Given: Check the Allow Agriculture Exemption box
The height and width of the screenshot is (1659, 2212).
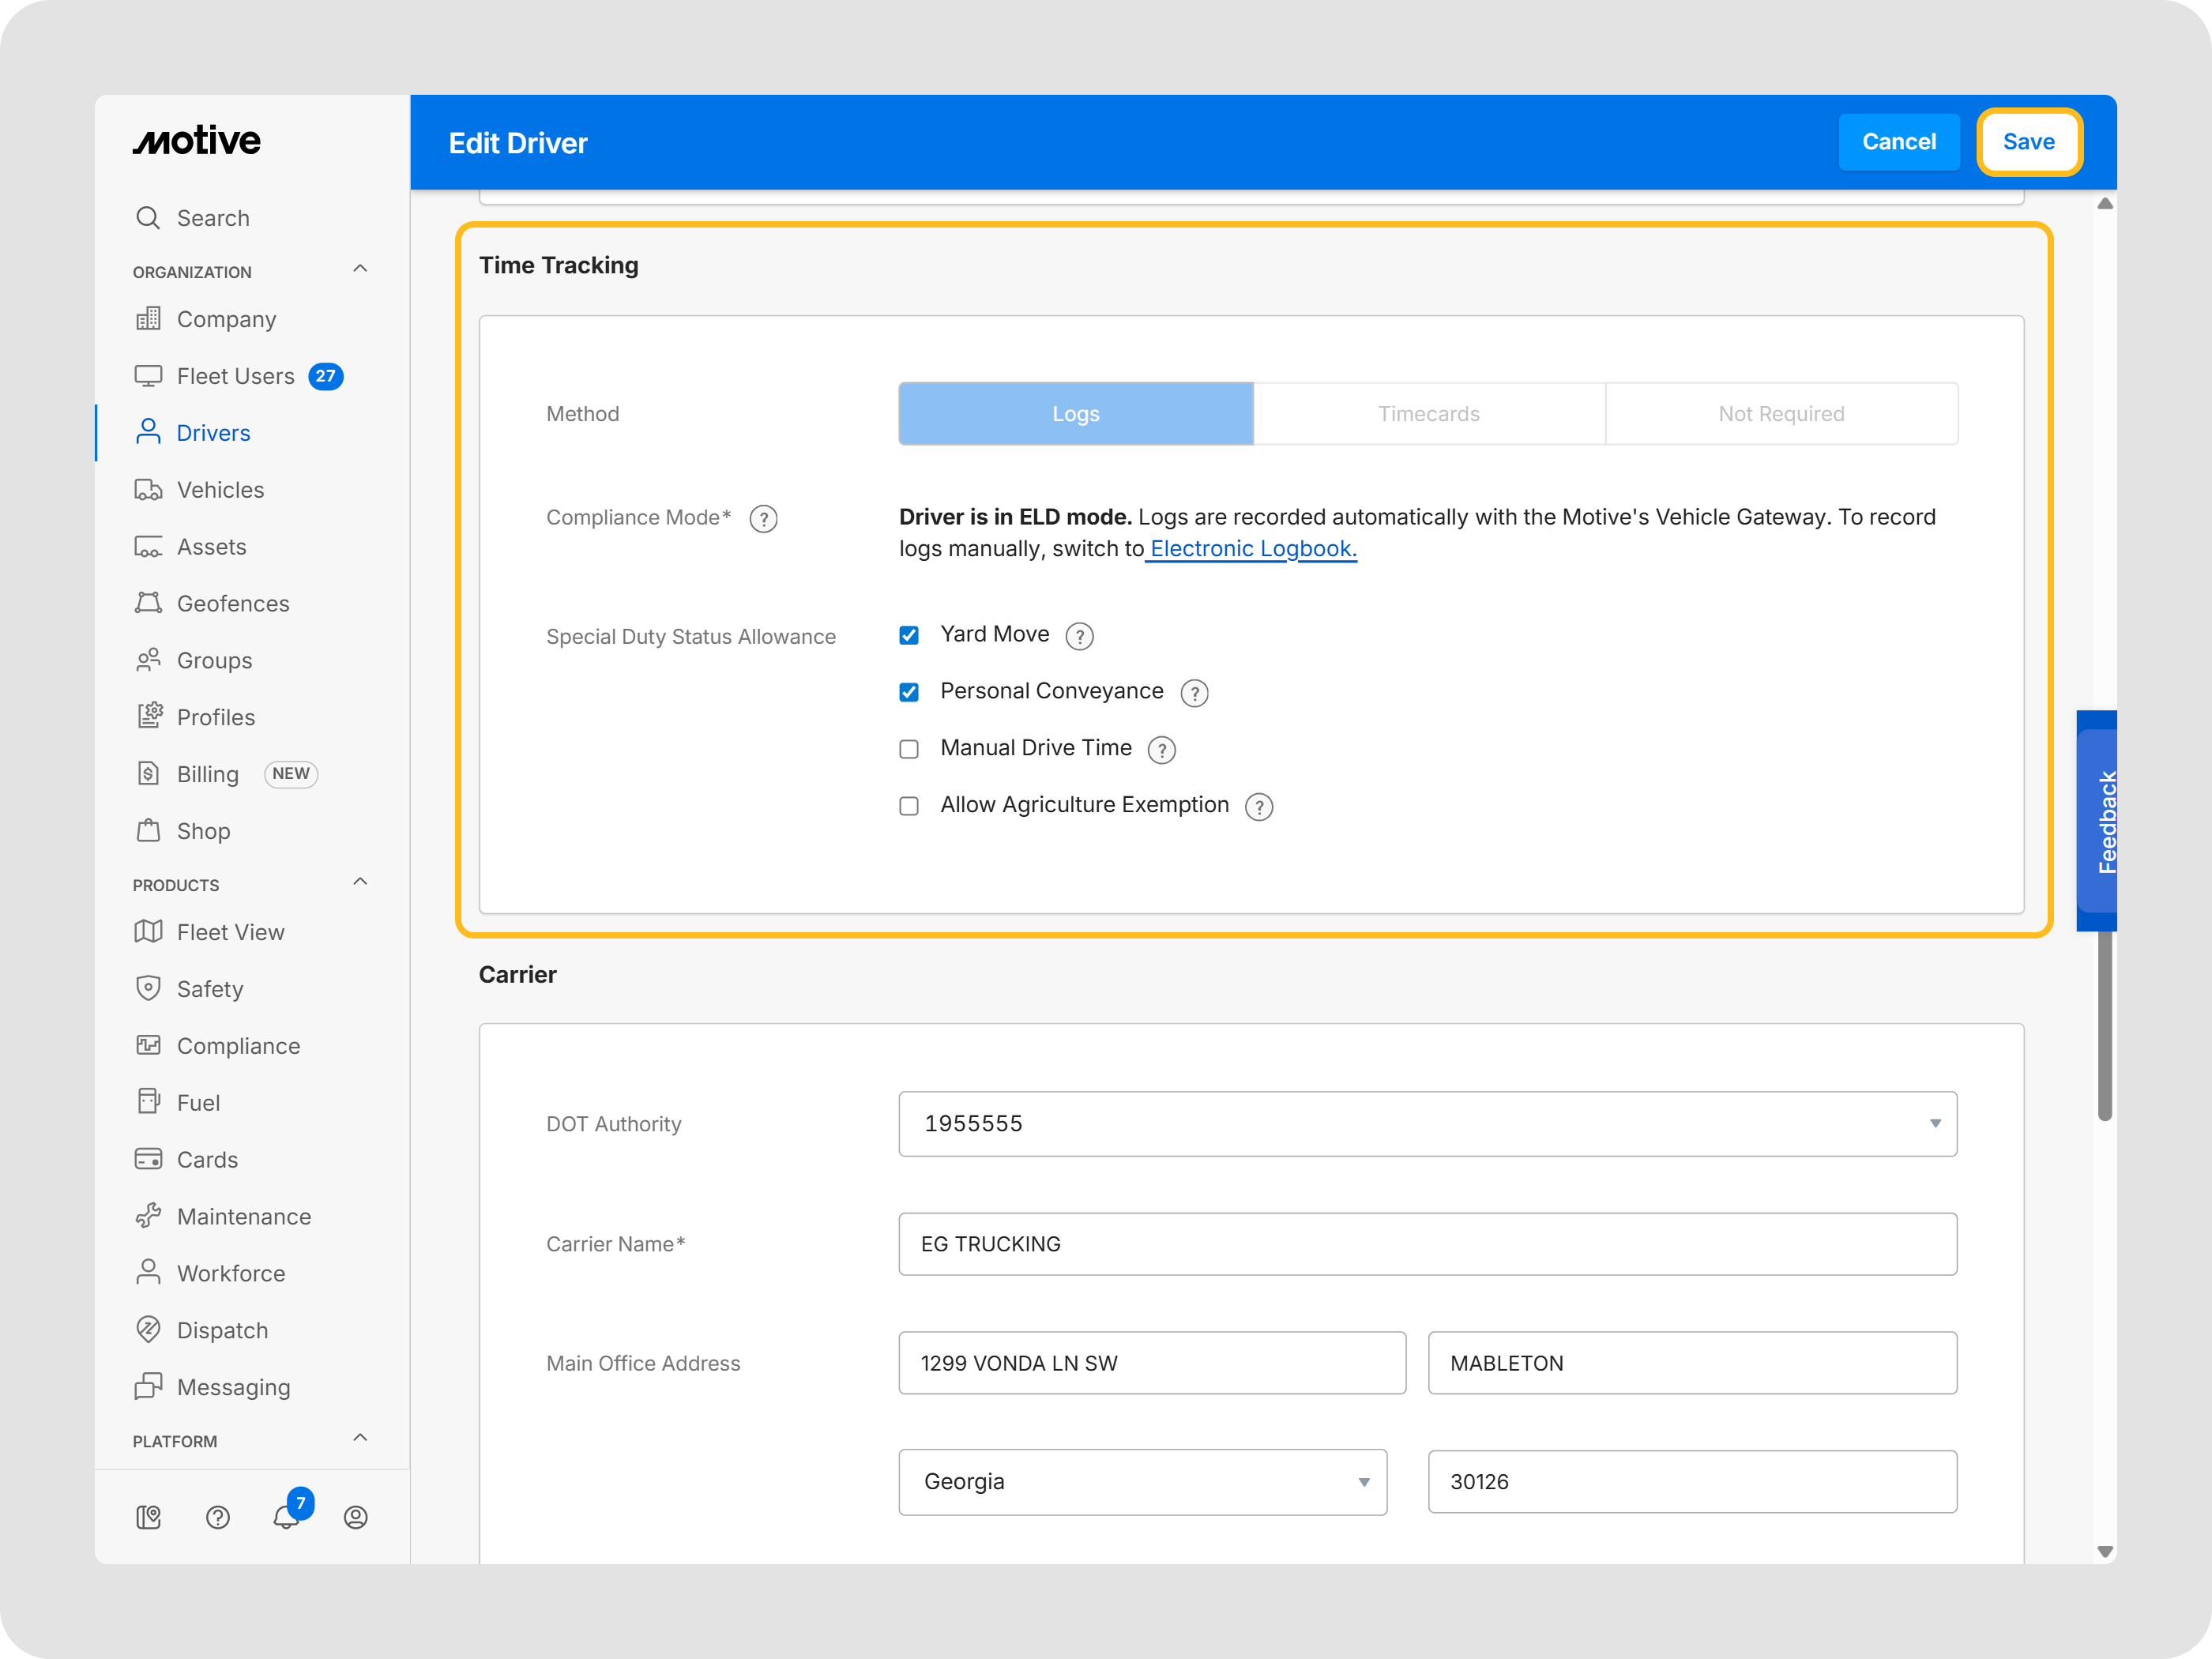Looking at the screenshot, I should [909, 806].
